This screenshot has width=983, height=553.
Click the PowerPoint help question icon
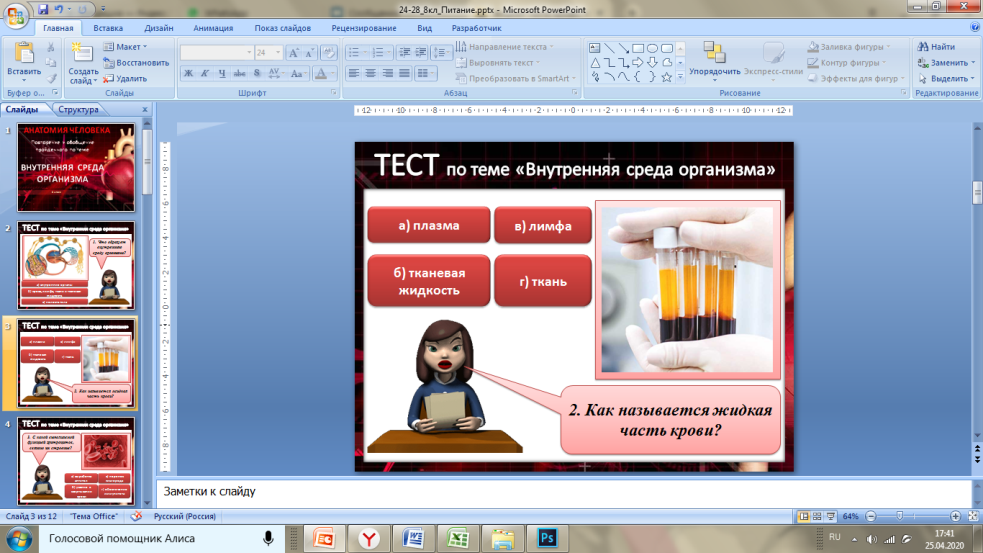point(970,30)
